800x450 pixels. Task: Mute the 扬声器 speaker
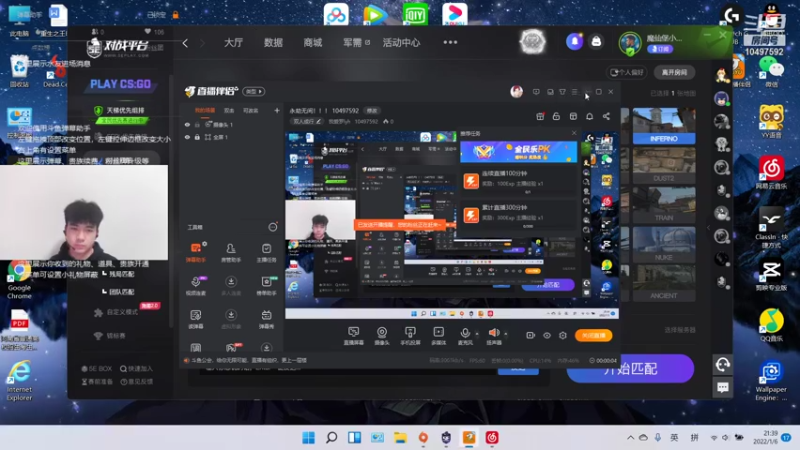click(493, 336)
